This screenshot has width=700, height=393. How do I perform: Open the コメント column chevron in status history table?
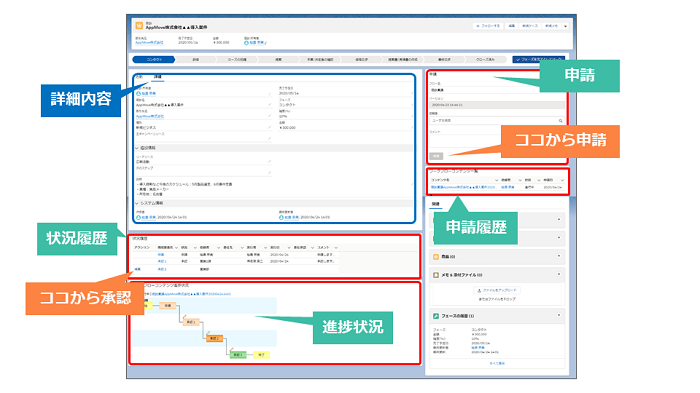click(336, 247)
